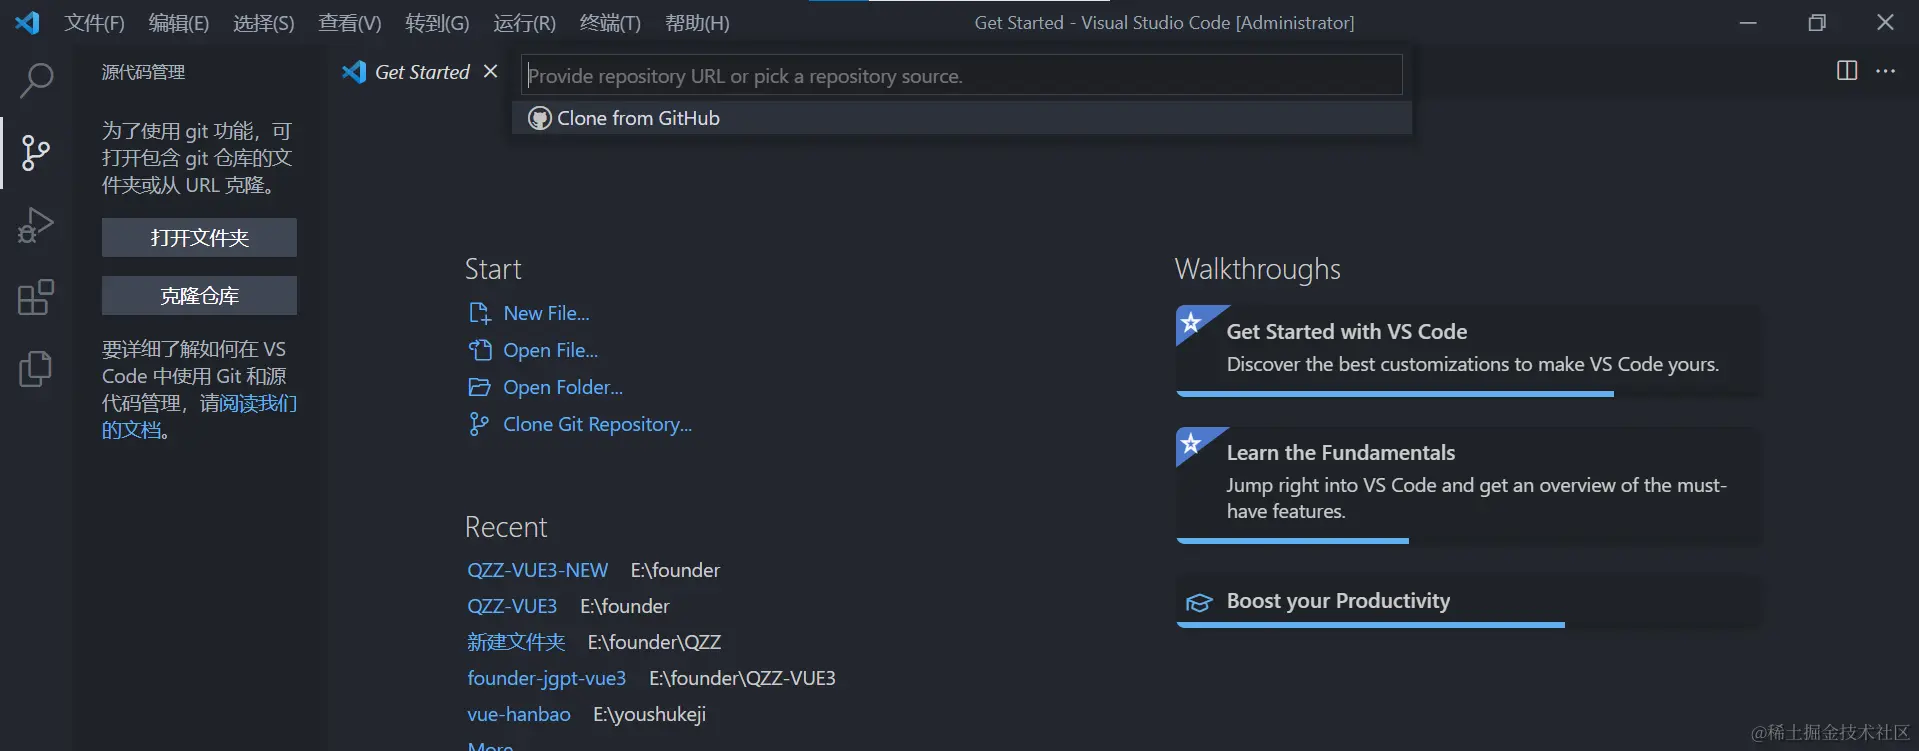The height and width of the screenshot is (751, 1919).
Task: Focus the repository URL input field
Action: [x=961, y=75]
